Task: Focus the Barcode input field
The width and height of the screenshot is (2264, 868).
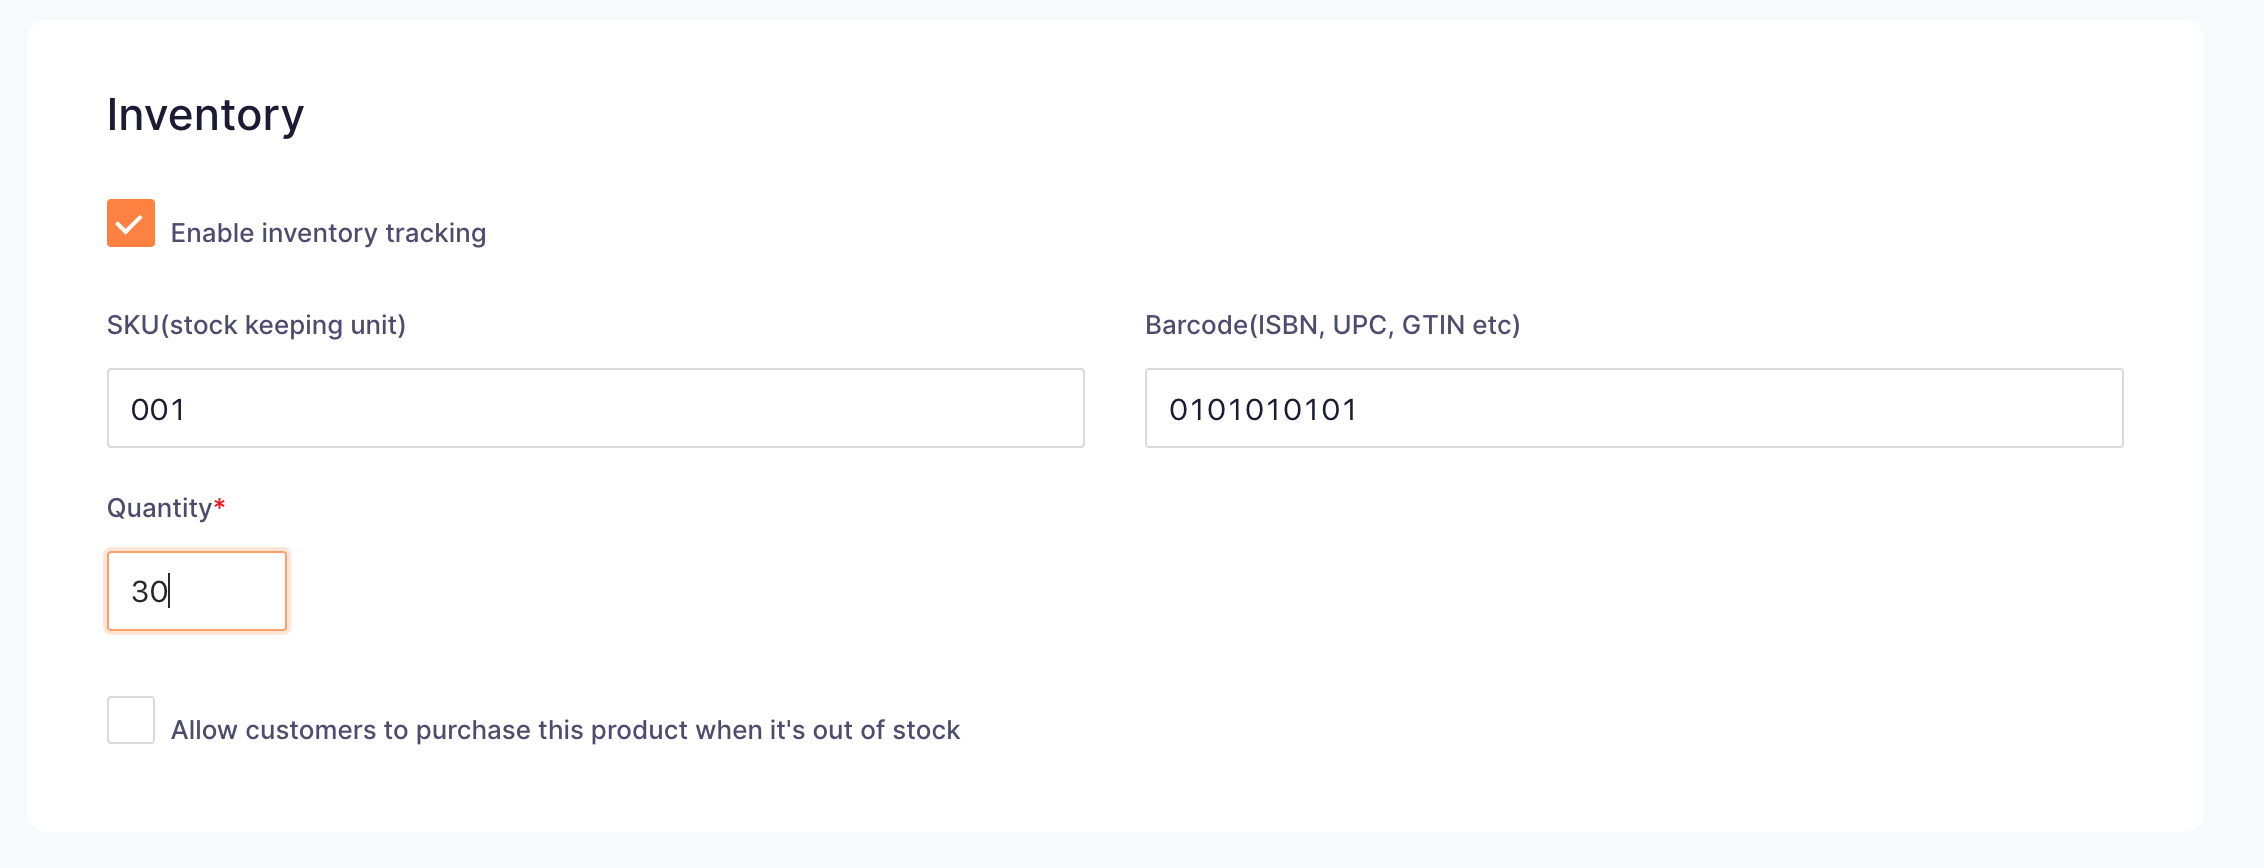Action: pyautogui.click(x=1634, y=408)
